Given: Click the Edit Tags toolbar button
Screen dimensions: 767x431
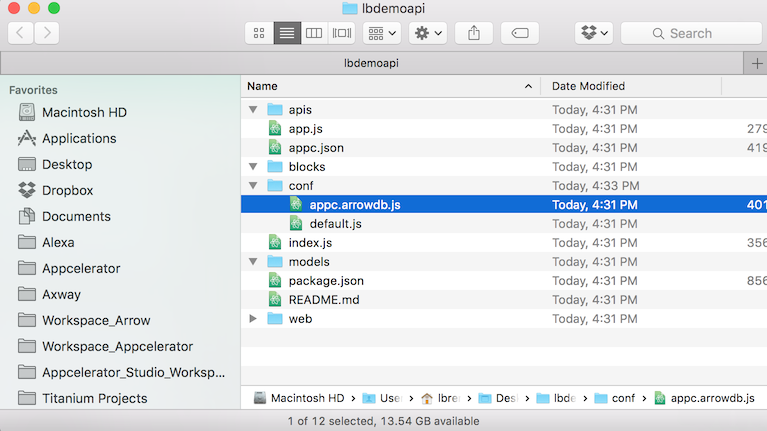Looking at the screenshot, I should pos(519,33).
